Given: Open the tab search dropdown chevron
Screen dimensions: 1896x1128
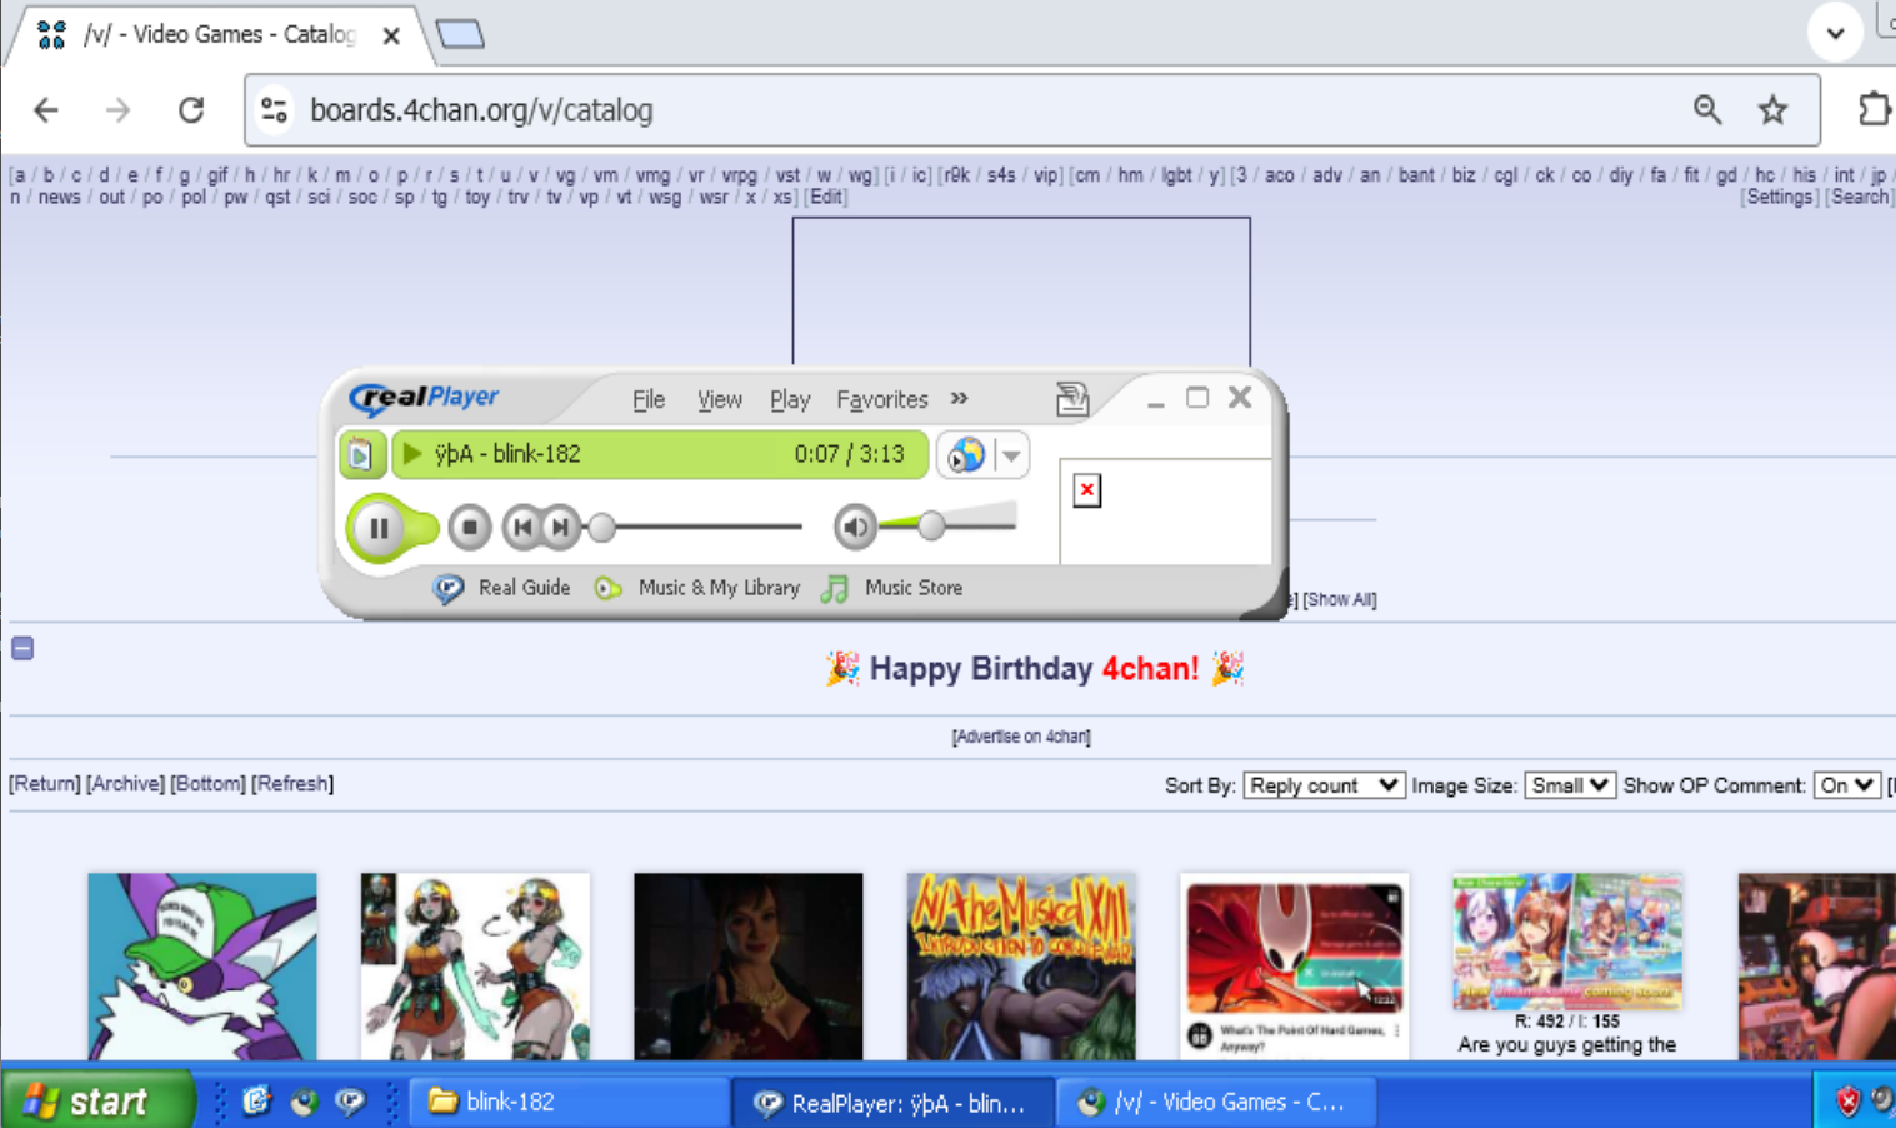Looking at the screenshot, I should 1835,33.
